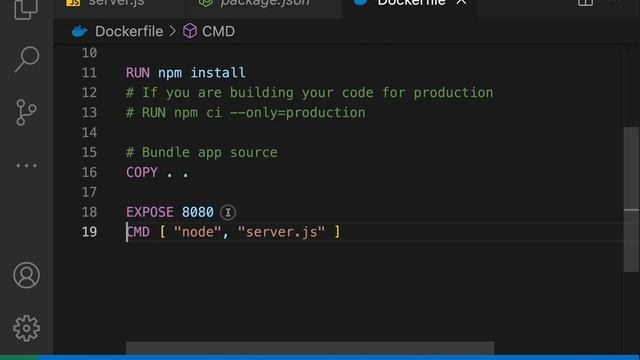
Task: Click line number 19 in gutter
Action: coord(89,232)
